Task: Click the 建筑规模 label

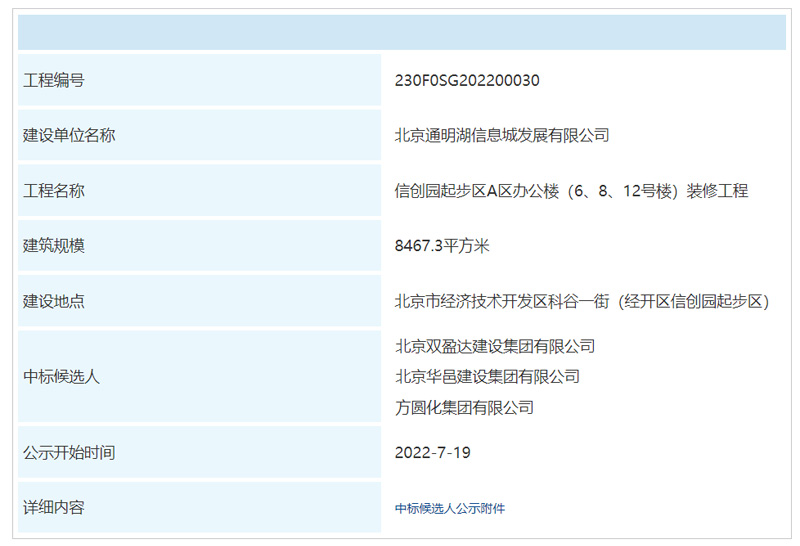Action: pyautogui.click(x=54, y=245)
